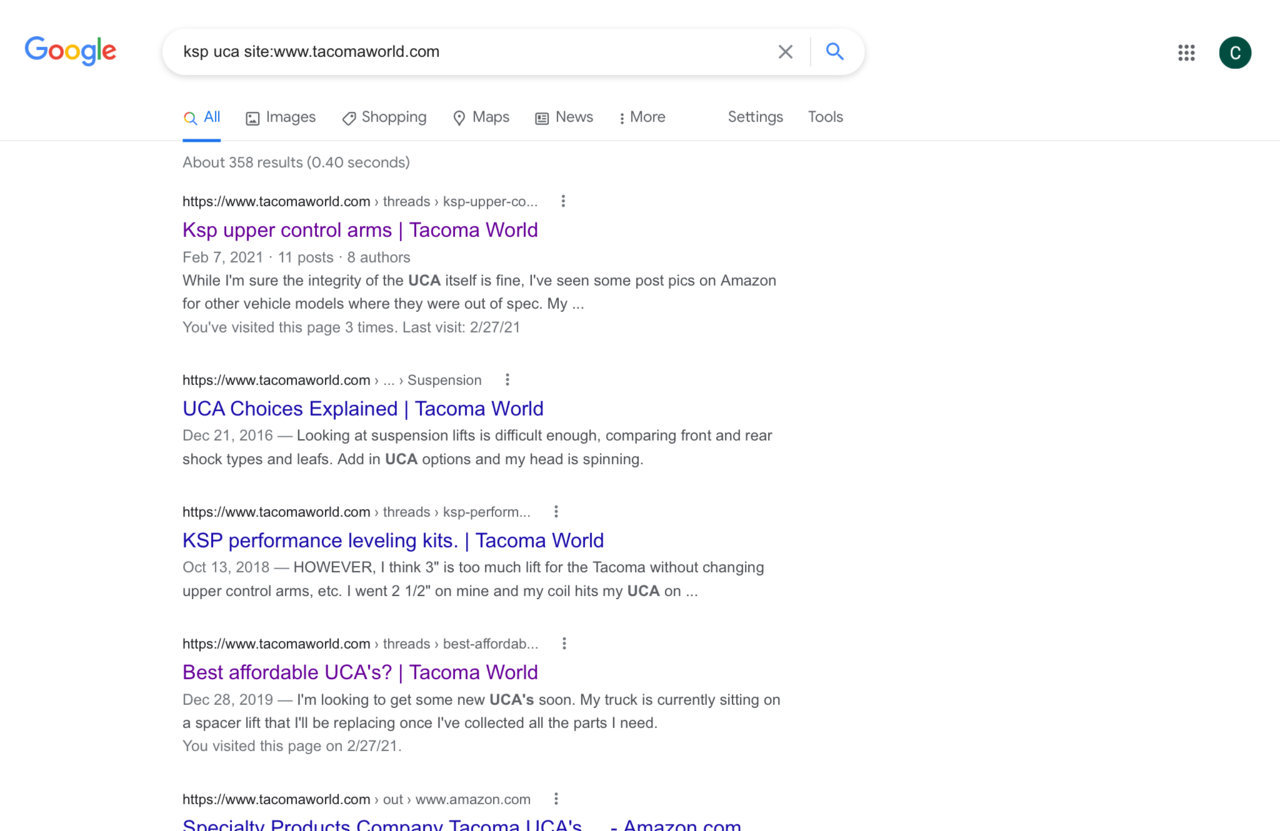
Task: Open three-dot menu for Best affordable UCA's result
Action: 564,644
